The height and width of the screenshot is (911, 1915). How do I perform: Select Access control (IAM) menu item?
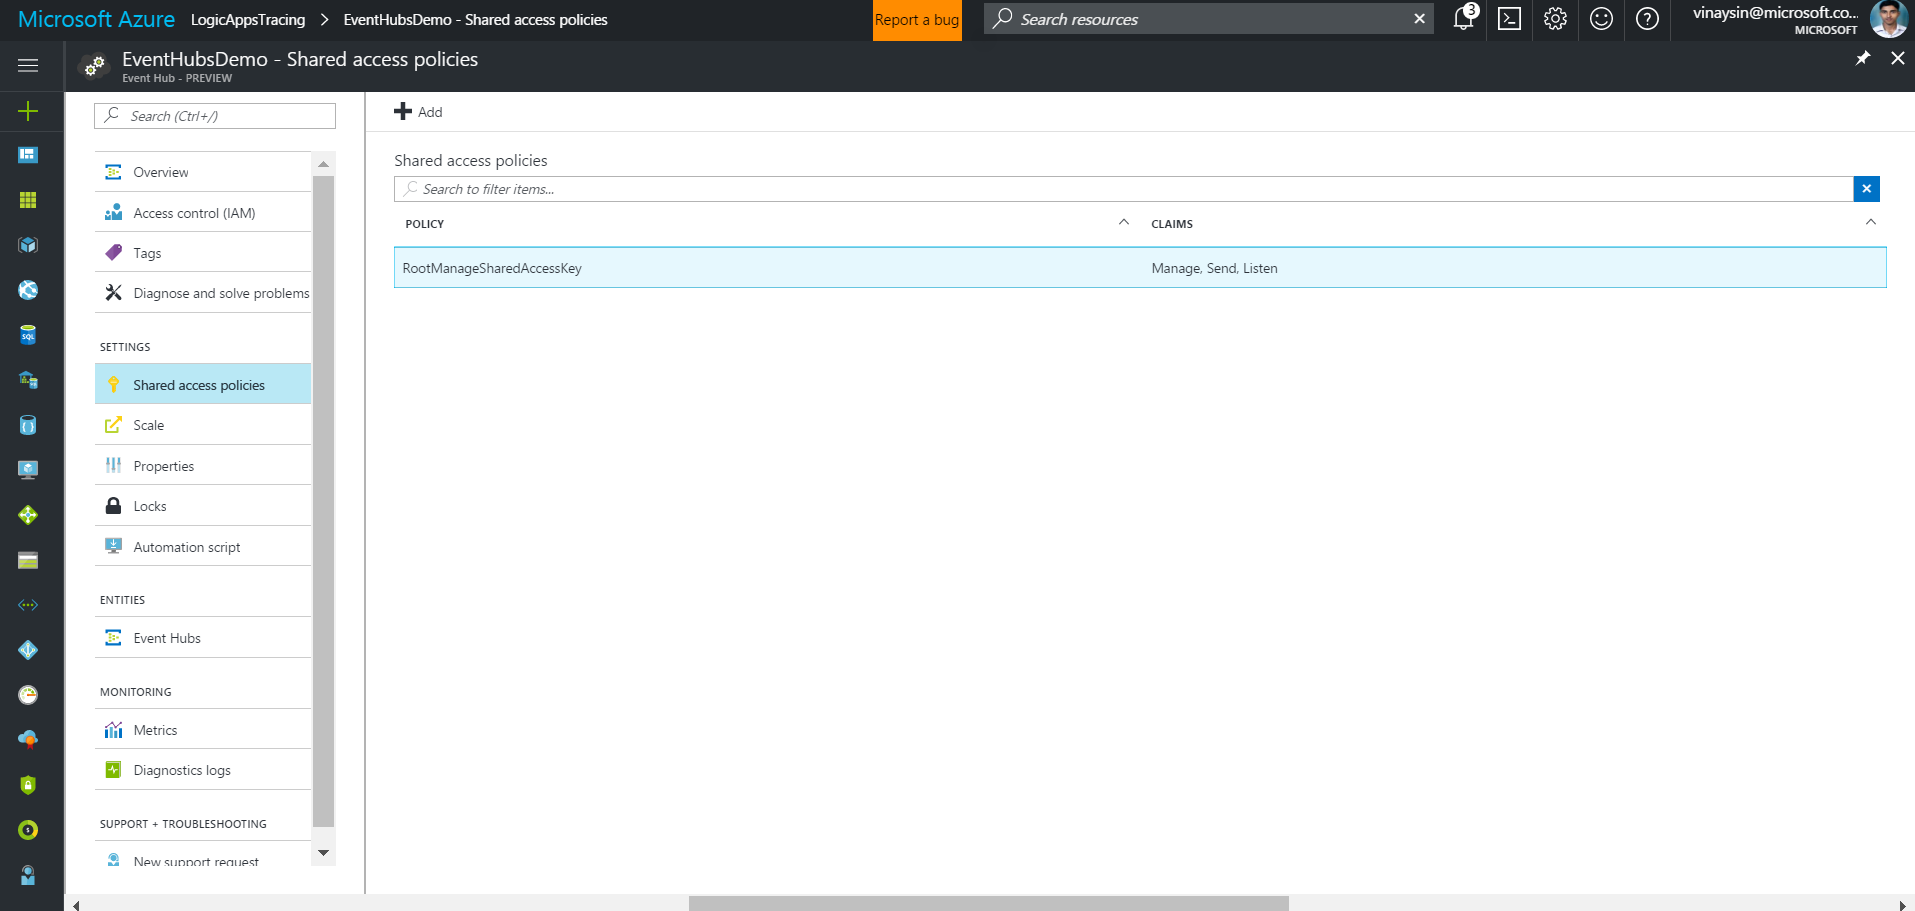(203, 213)
